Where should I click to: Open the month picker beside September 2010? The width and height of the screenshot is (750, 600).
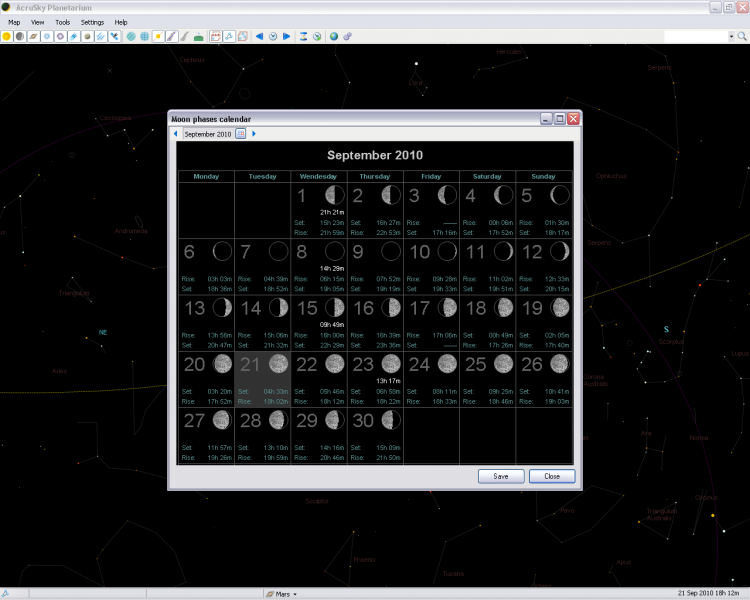click(241, 133)
